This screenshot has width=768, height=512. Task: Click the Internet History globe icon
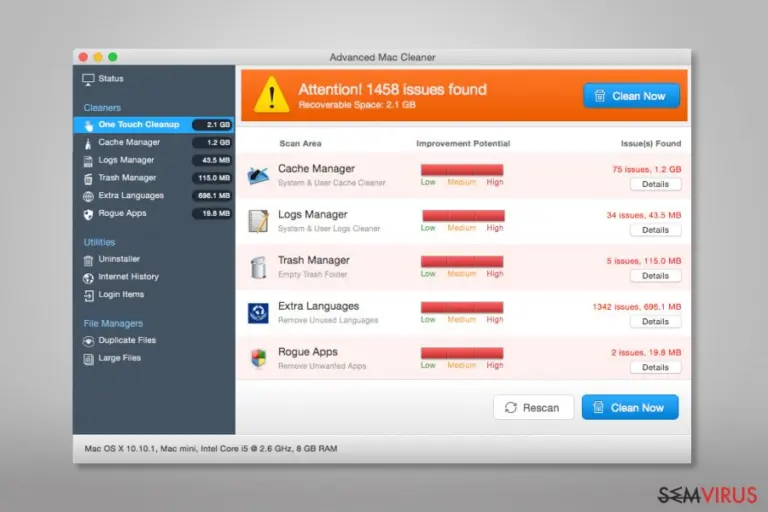point(88,278)
